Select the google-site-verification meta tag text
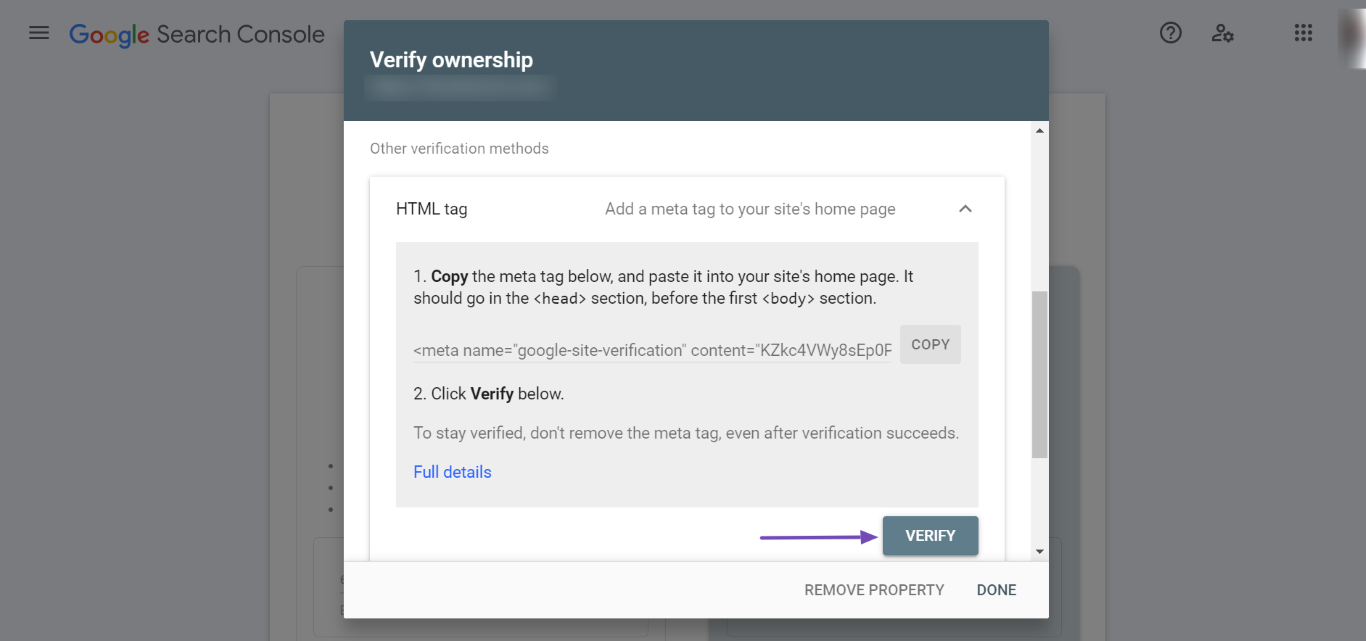 point(650,350)
